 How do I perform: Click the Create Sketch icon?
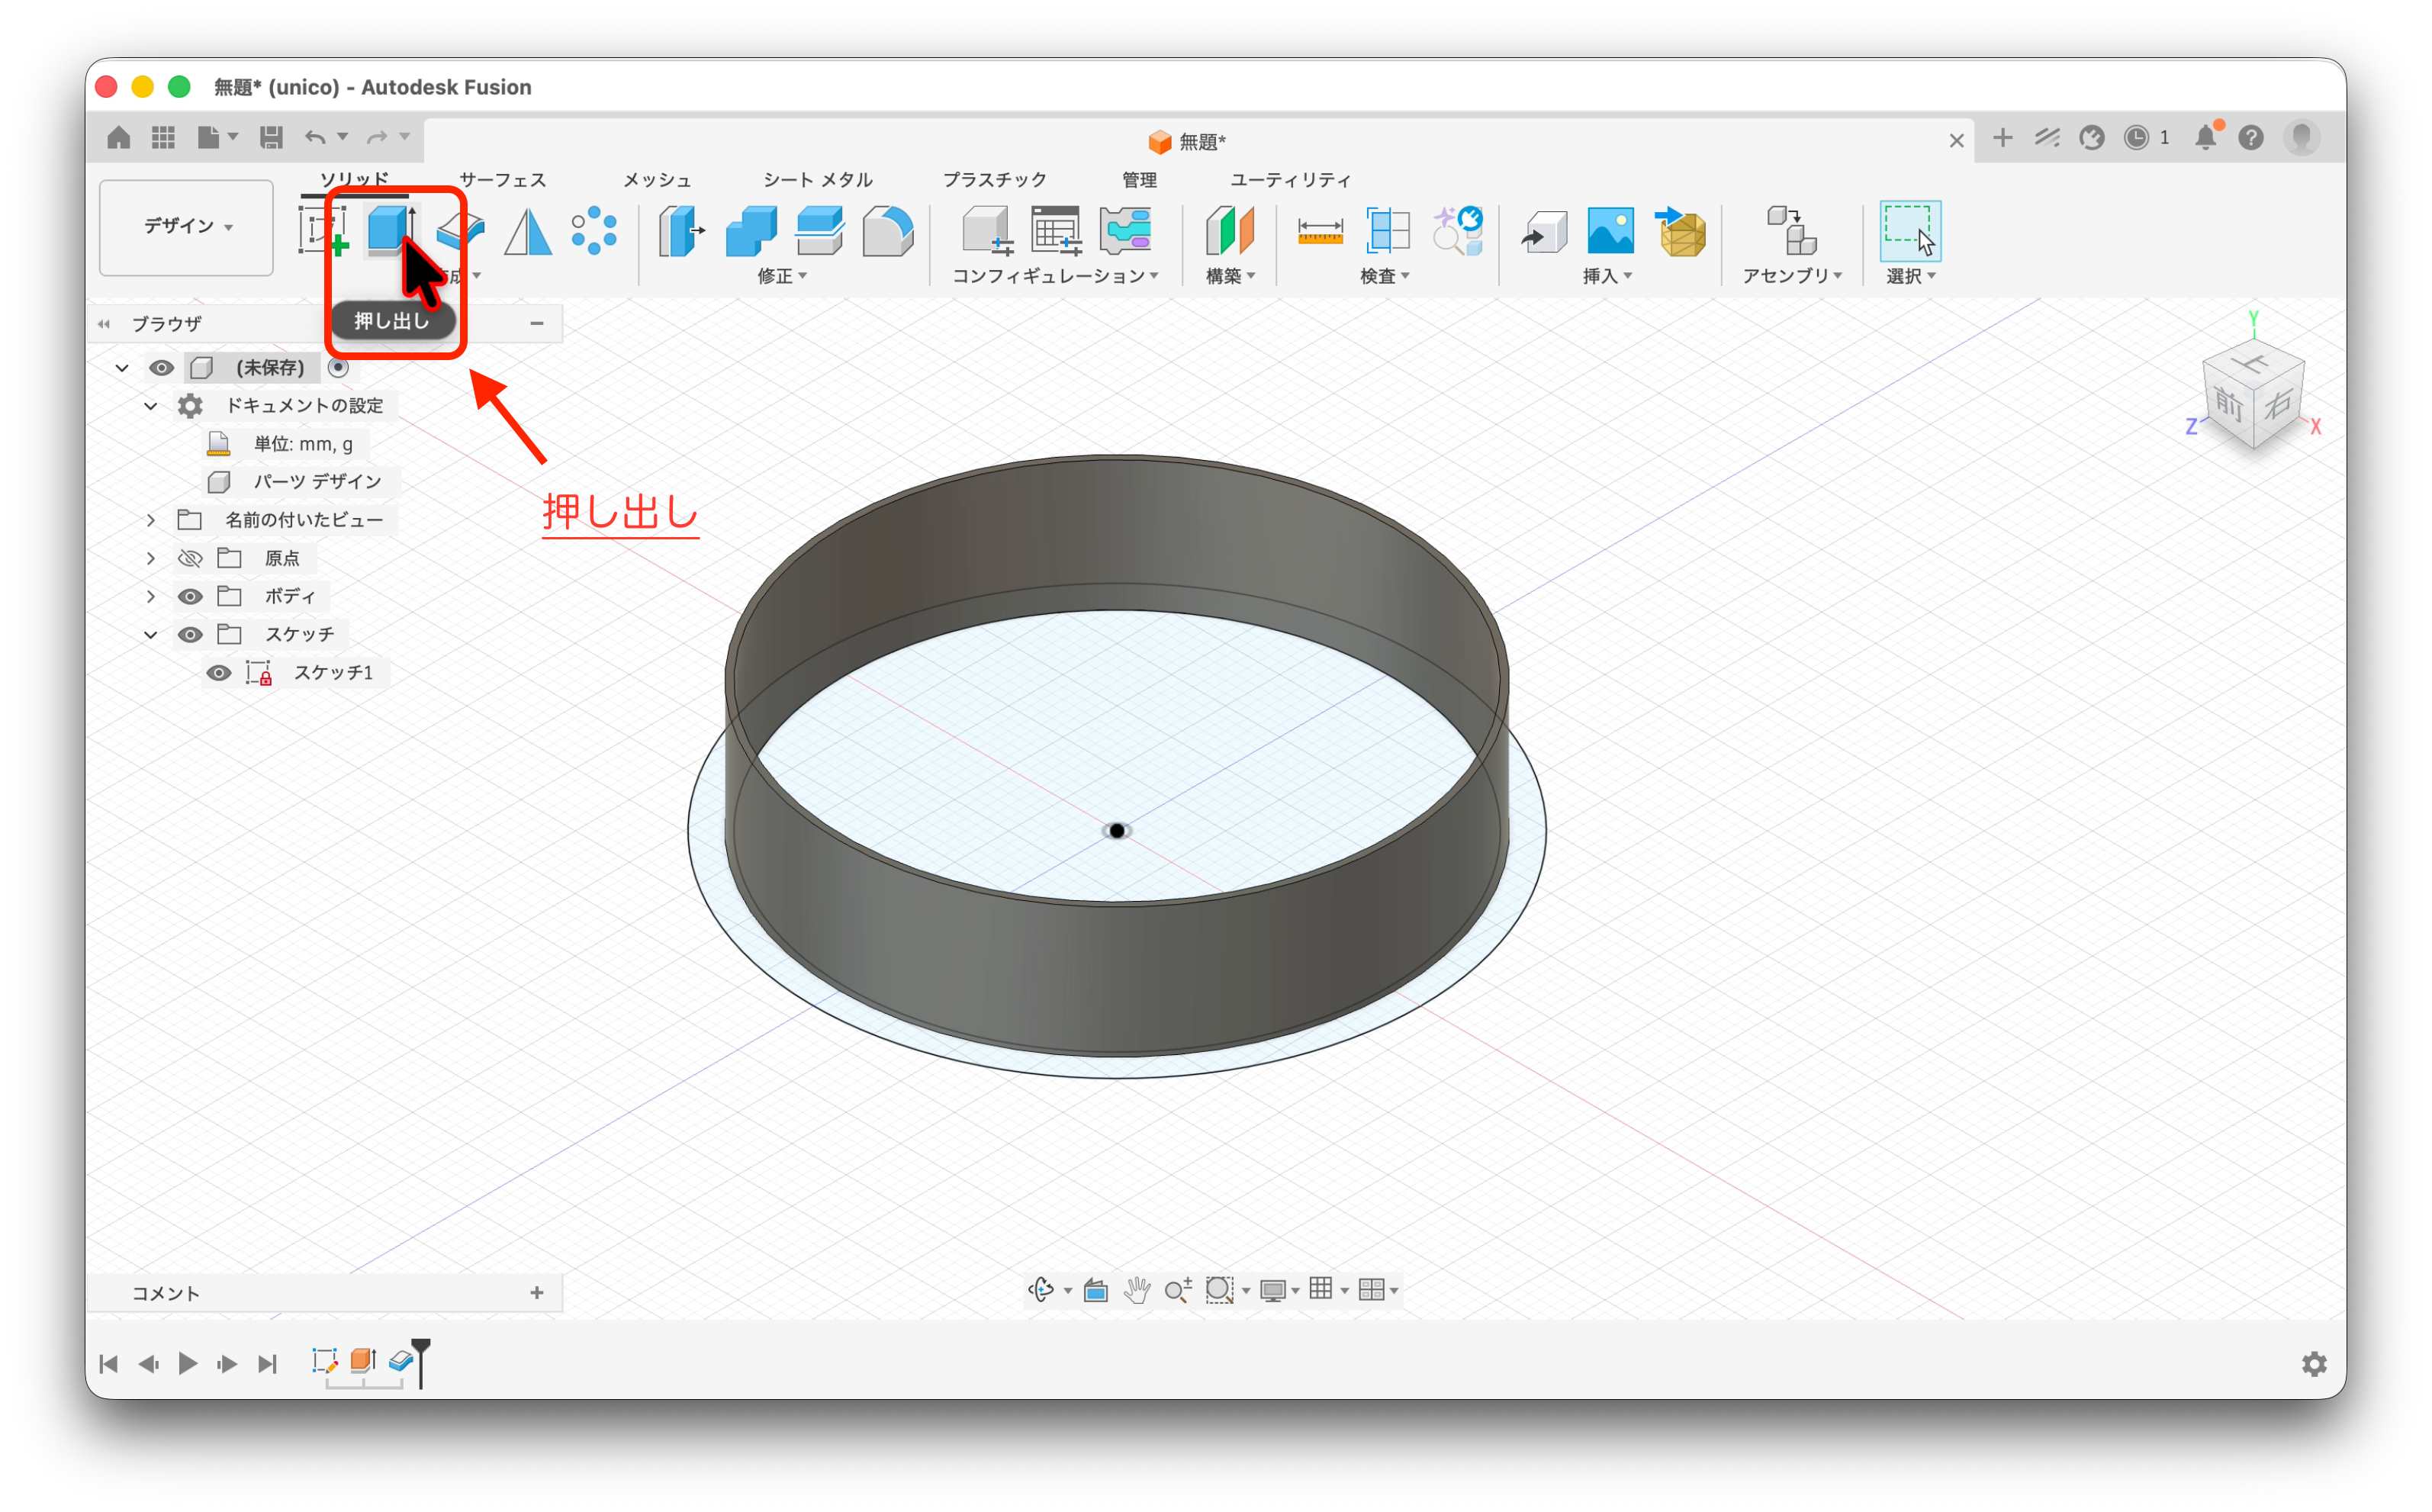323,231
